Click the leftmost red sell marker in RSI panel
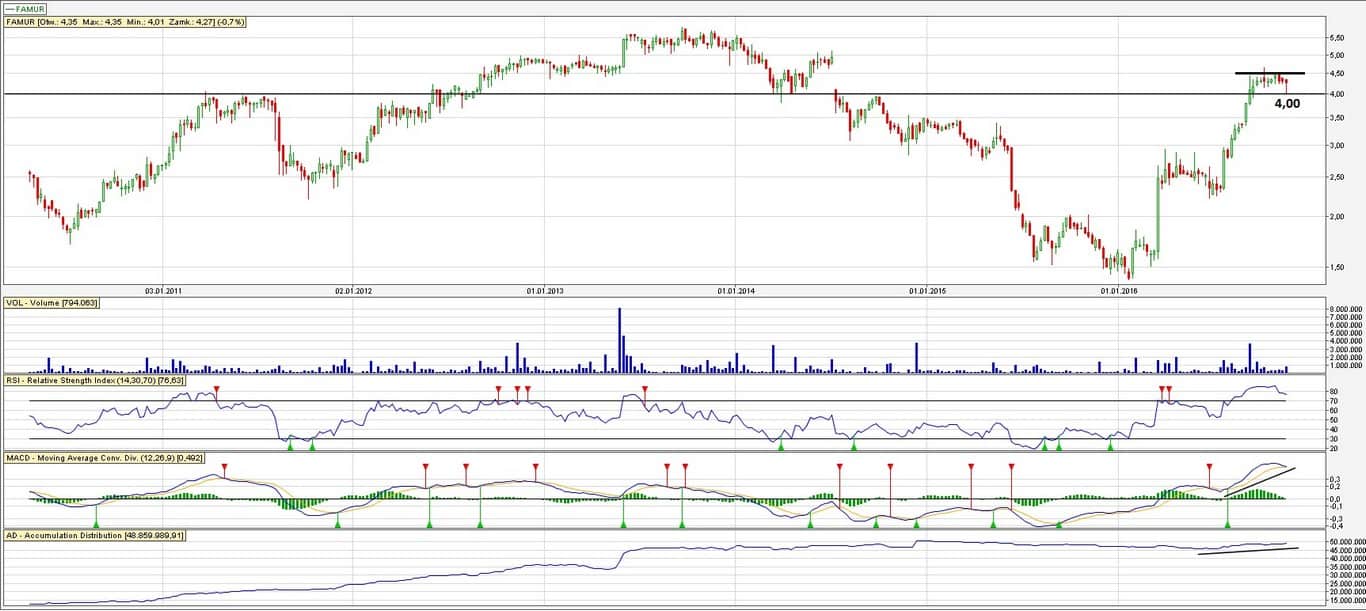Viewport: 1366px width, 611px height. pos(217,388)
